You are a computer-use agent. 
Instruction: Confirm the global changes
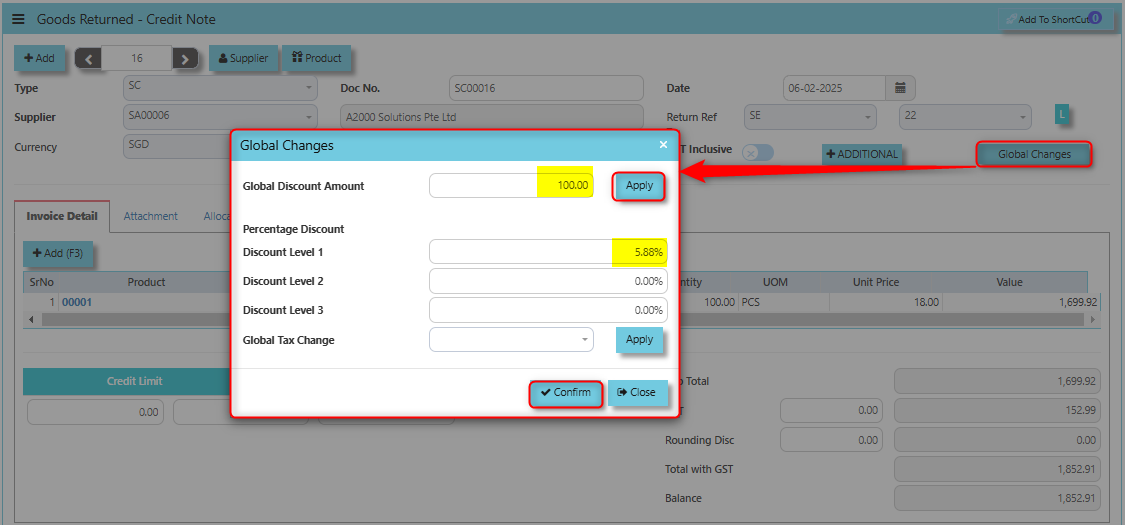(565, 393)
